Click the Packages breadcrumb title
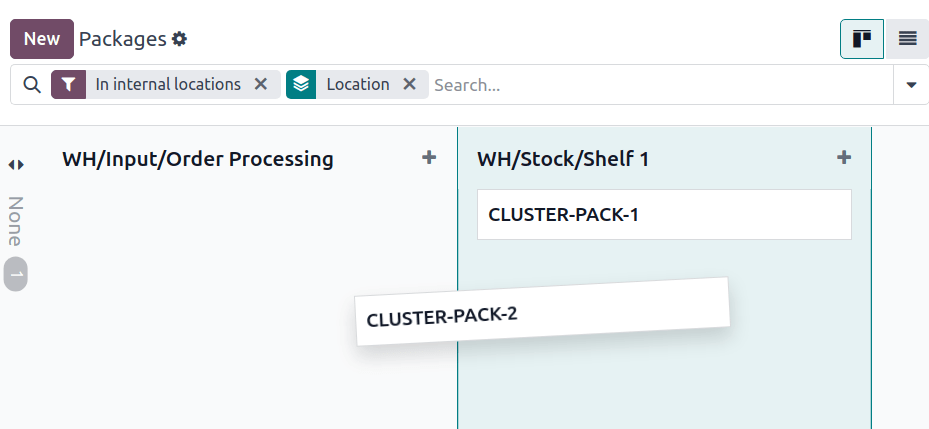 point(122,39)
